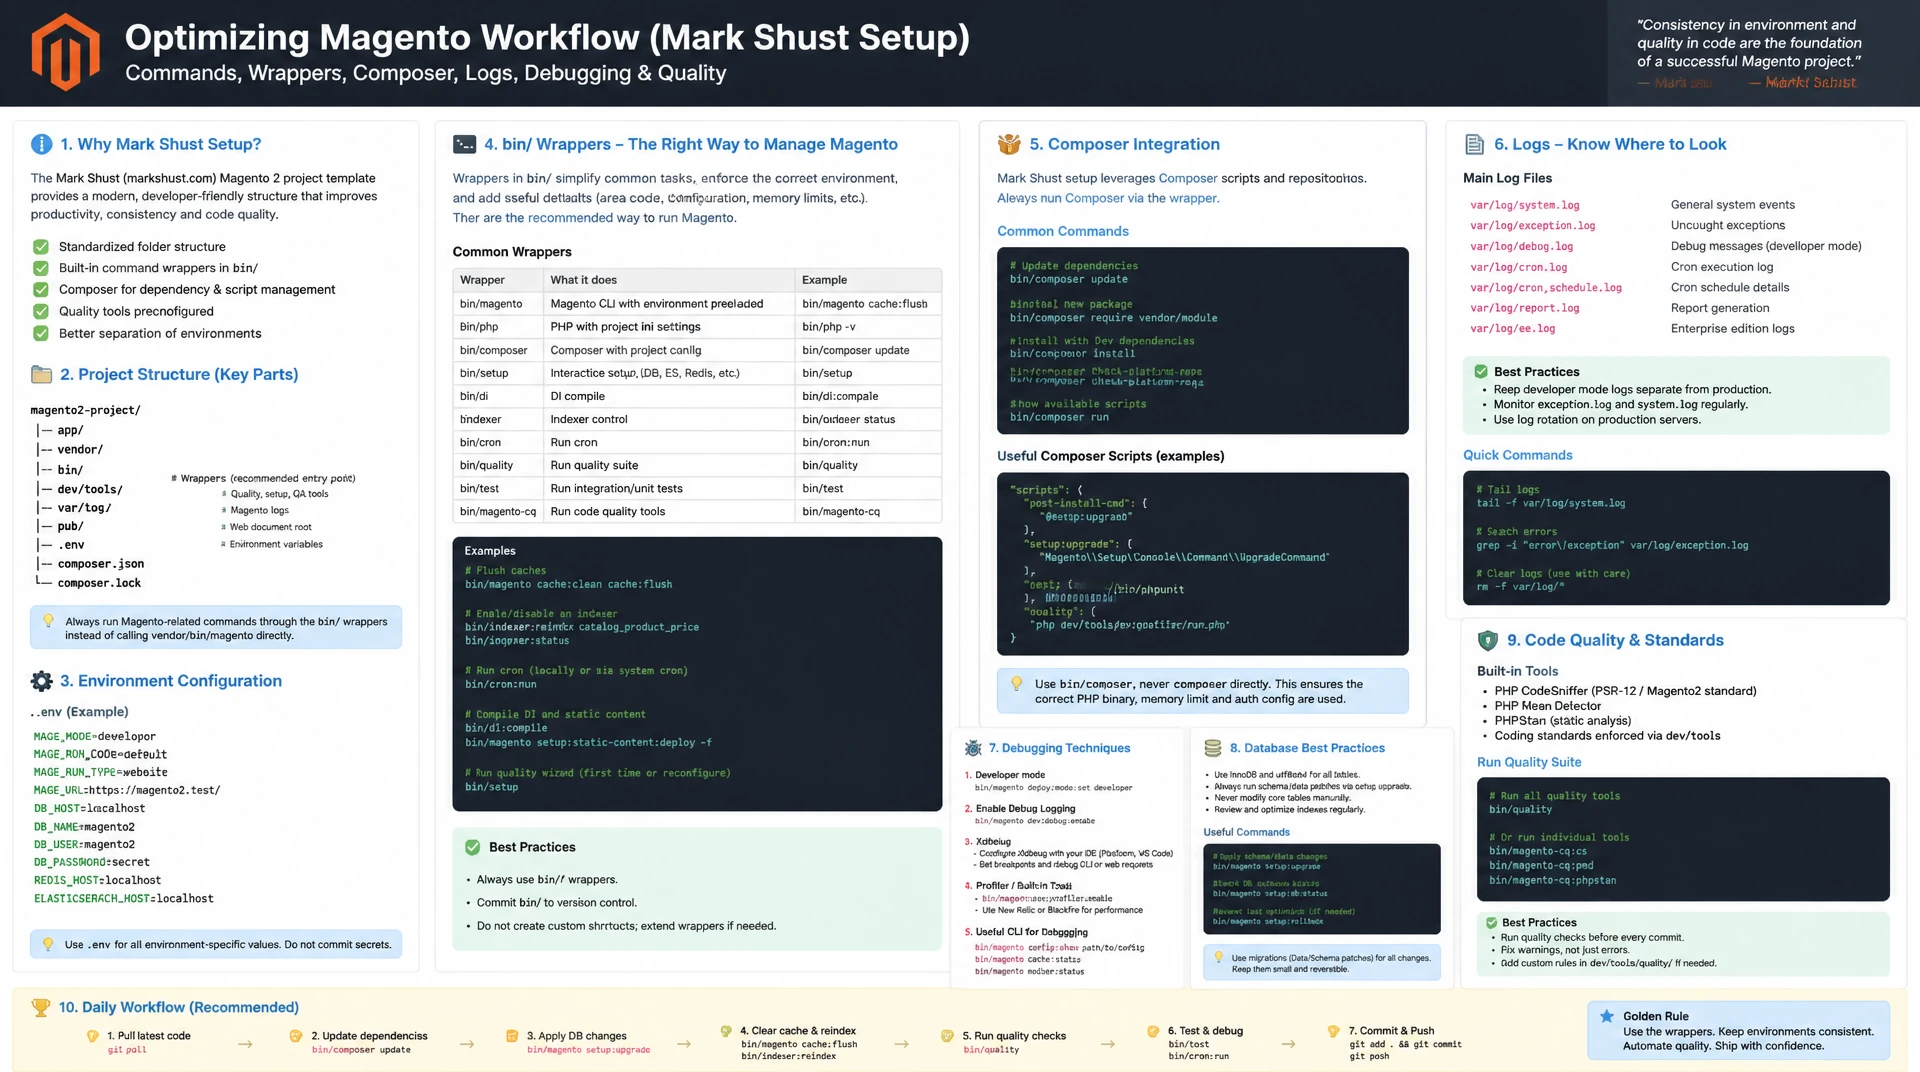Select the .env entry in the project tree
This screenshot has height=1072, width=1920.
[x=71, y=545]
